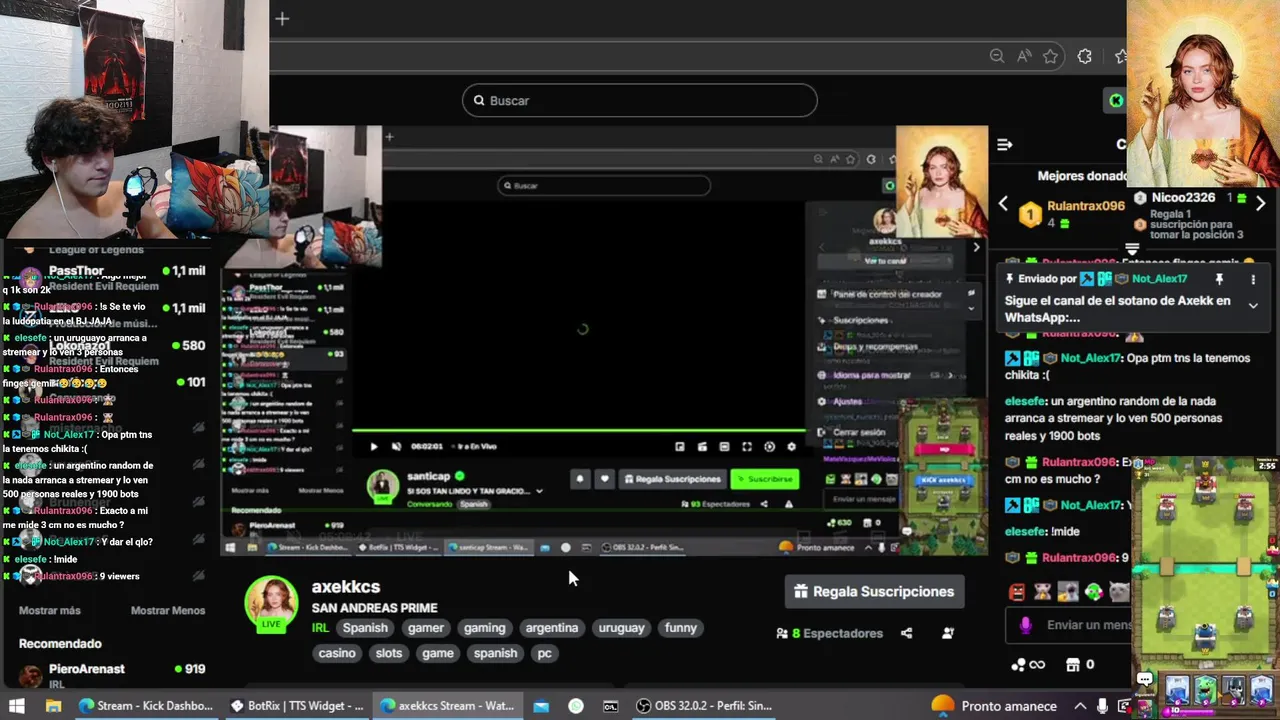1280x720 pixels.
Task: Toggle the heart follow button beside santicap
Action: [x=604, y=479]
